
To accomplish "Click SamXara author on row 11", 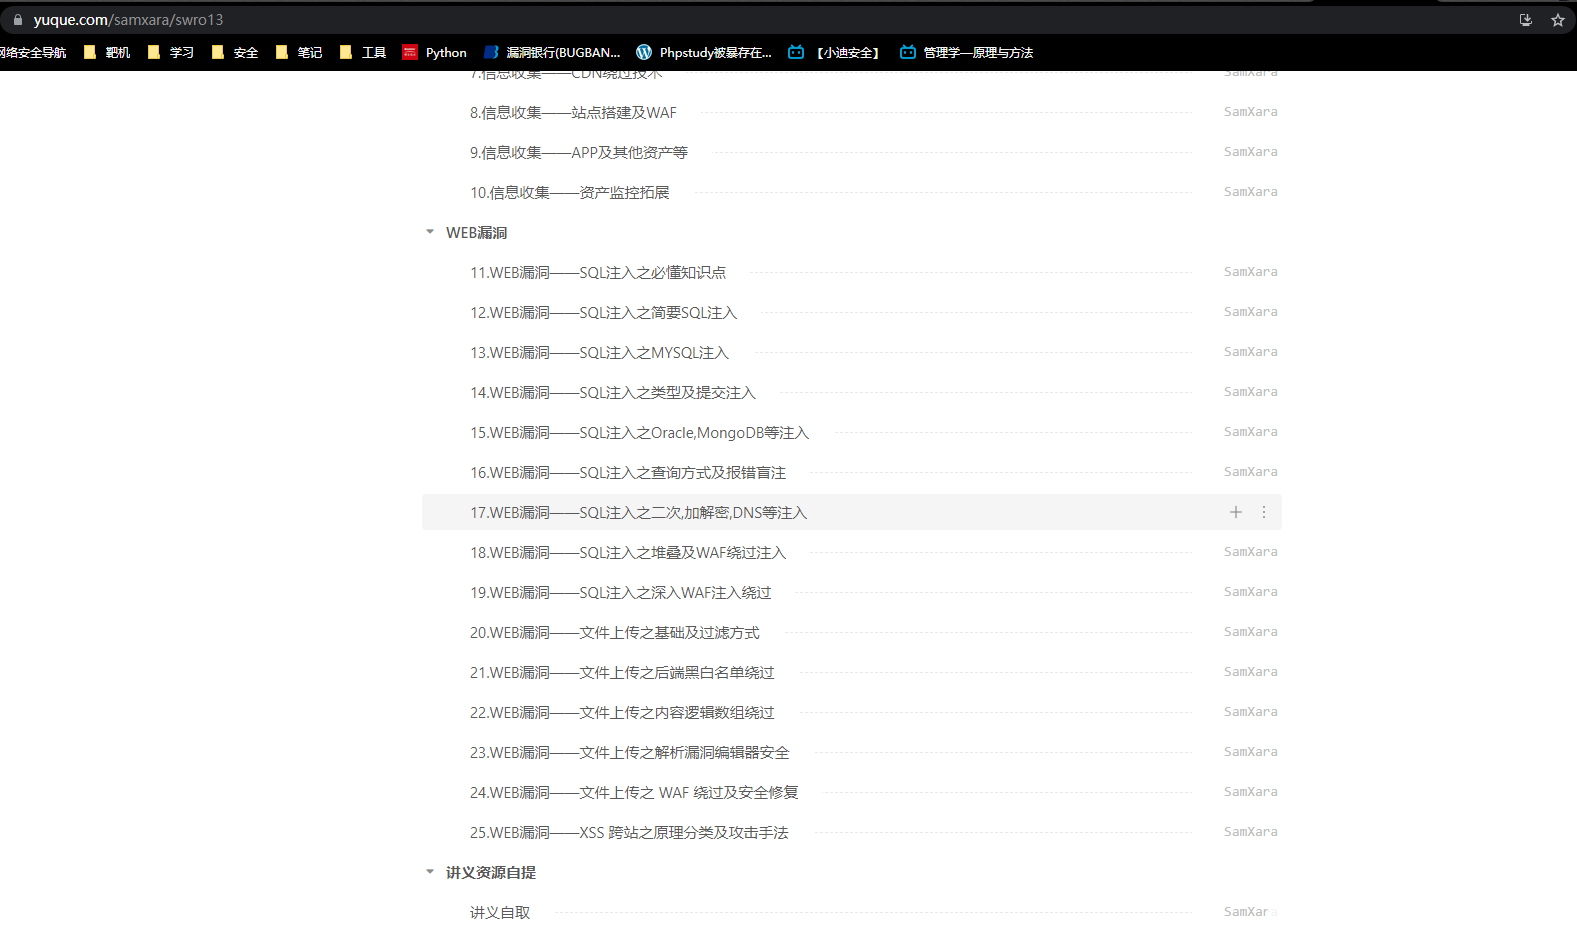I will pos(1251,272).
